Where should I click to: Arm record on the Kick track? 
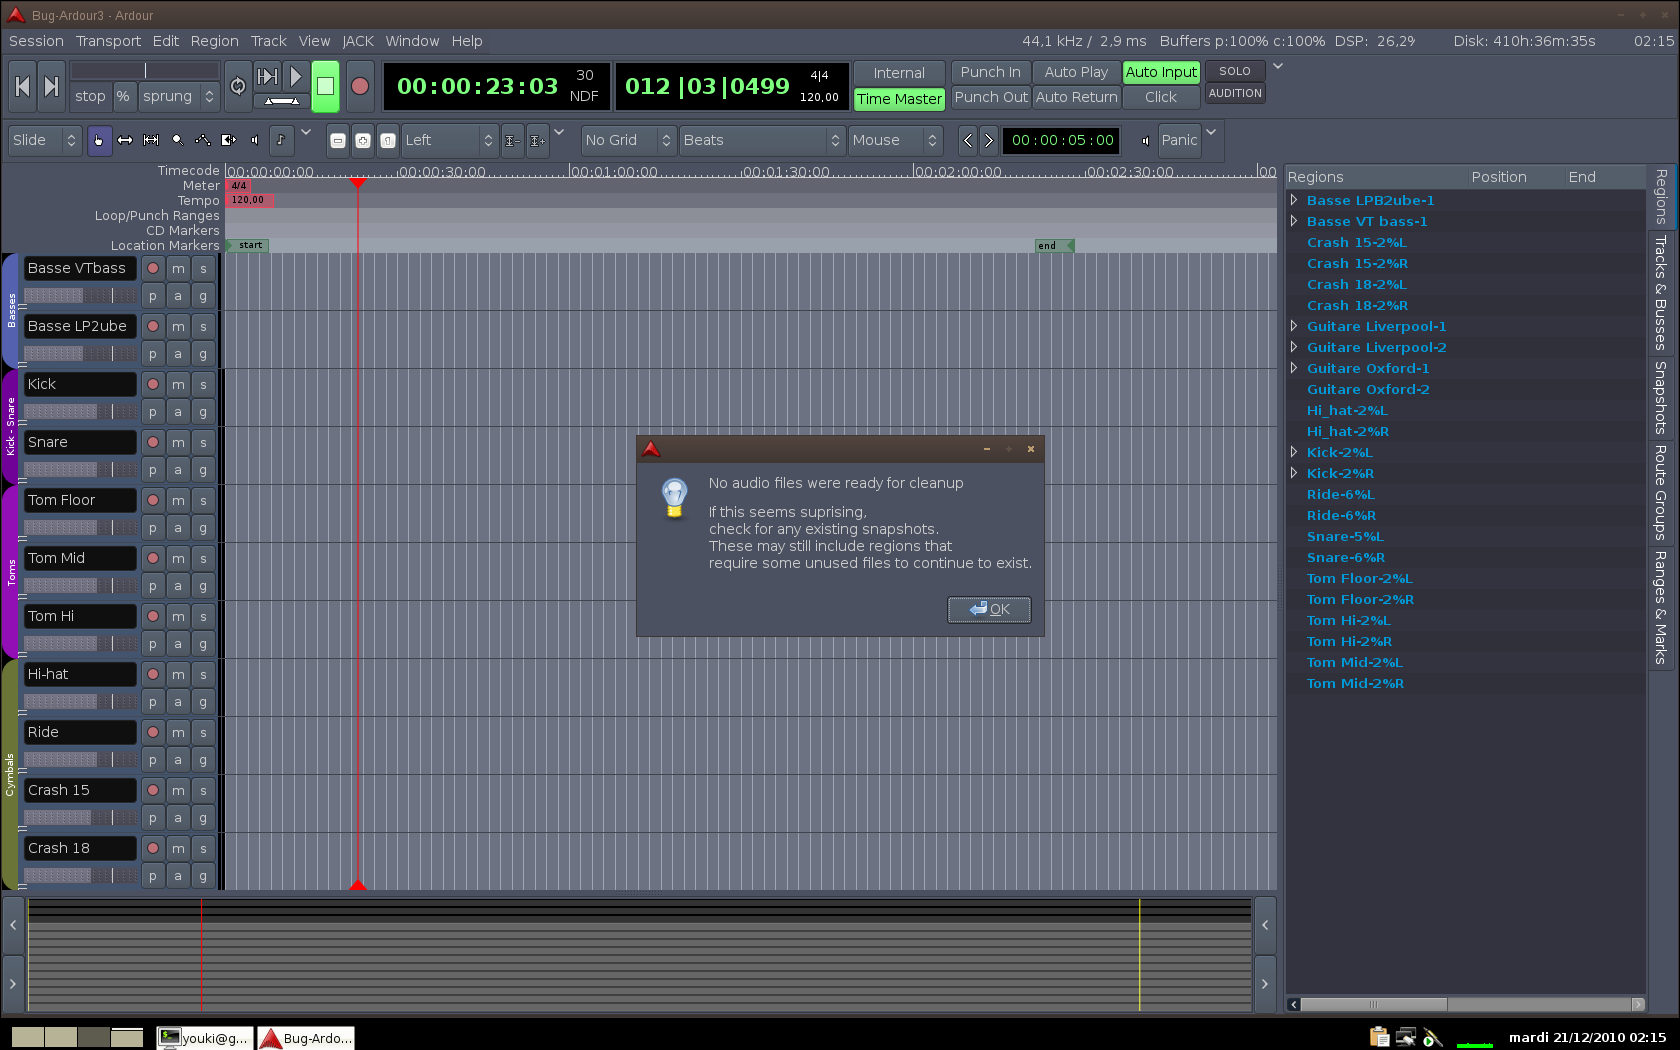point(153,384)
